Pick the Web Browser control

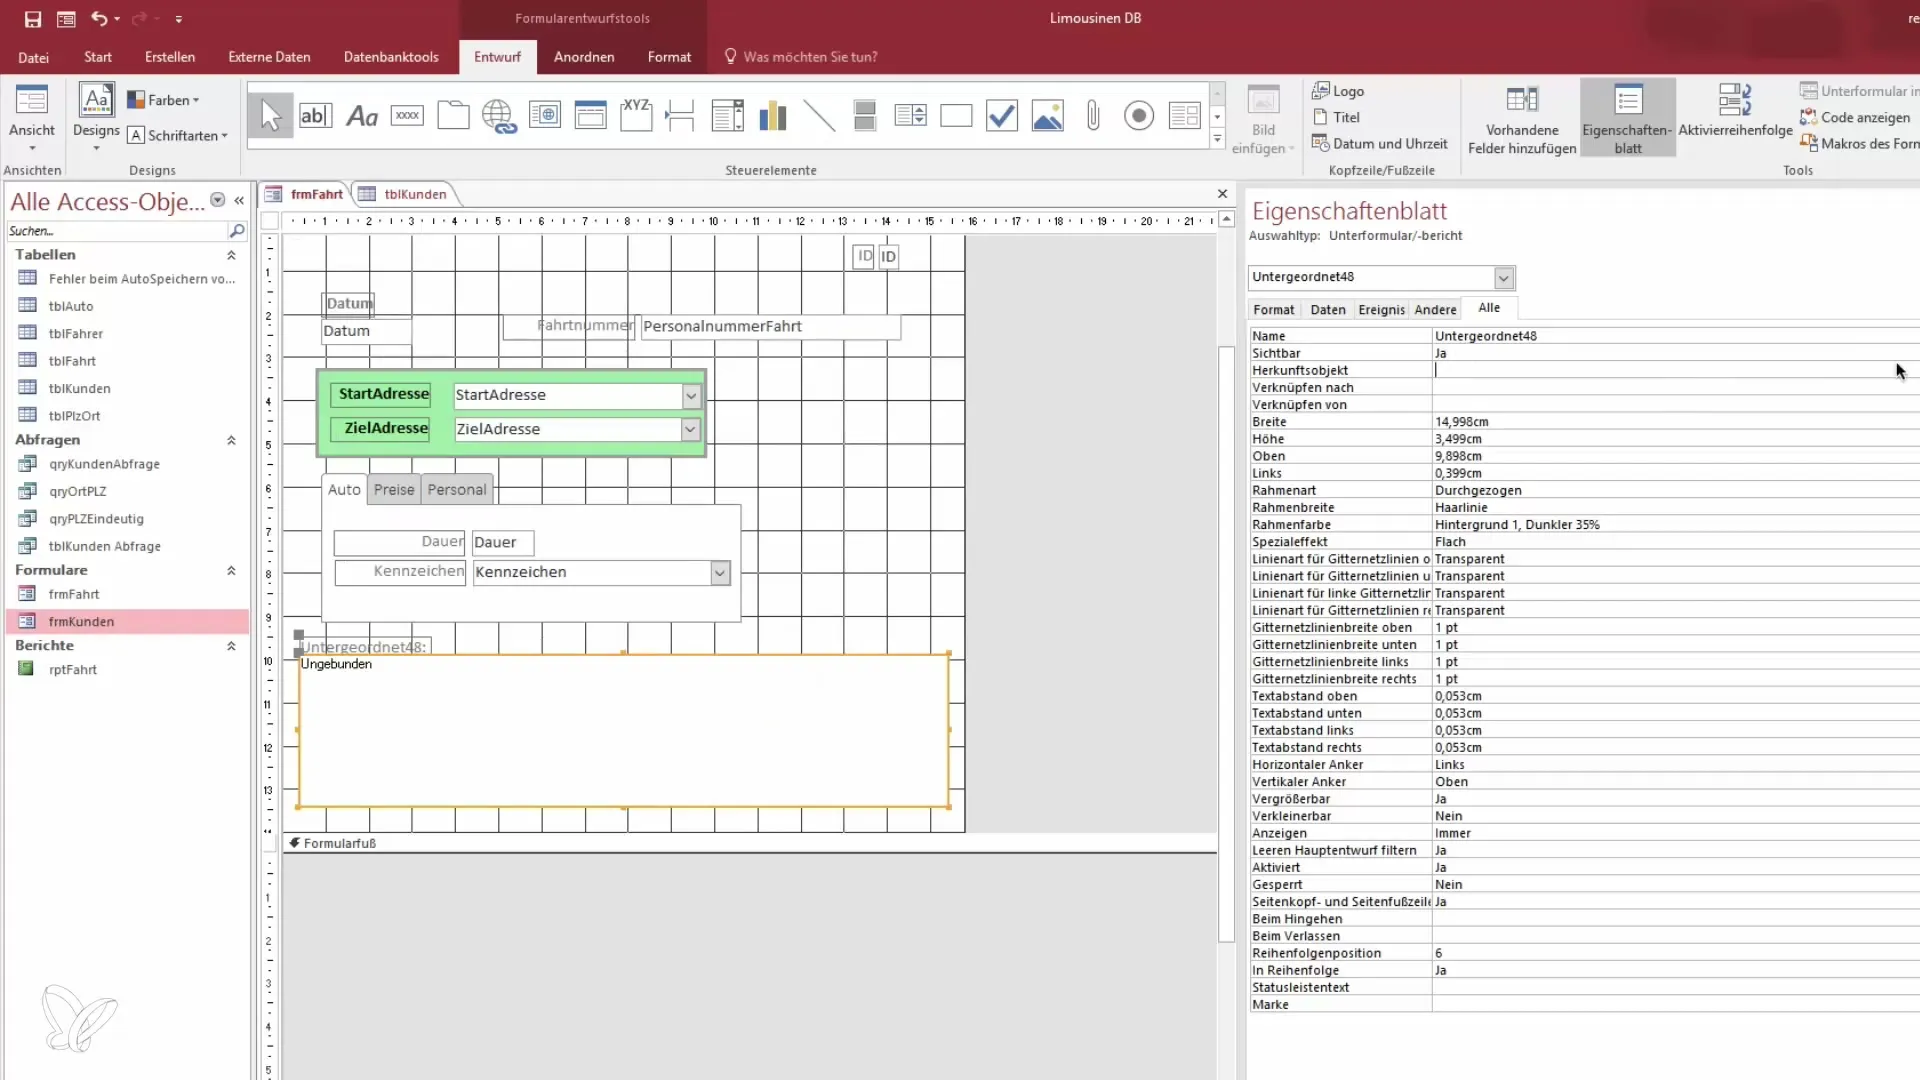[x=545, y=116]
